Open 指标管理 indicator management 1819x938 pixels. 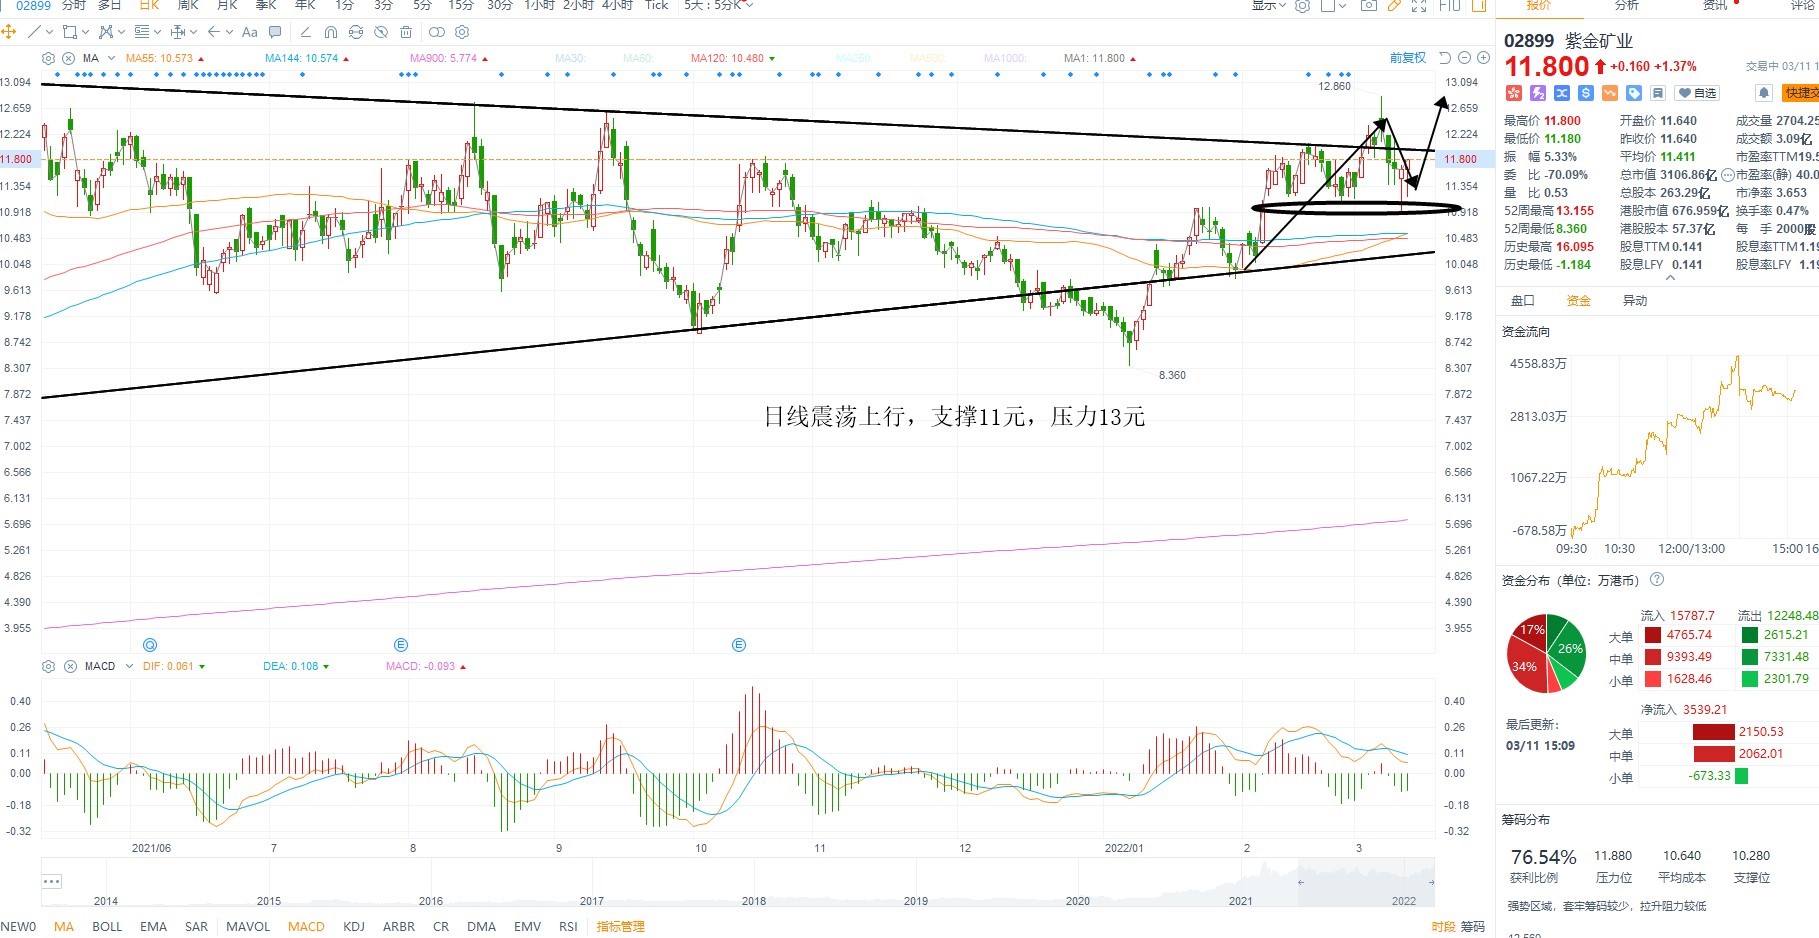click(x=620, y=927)
